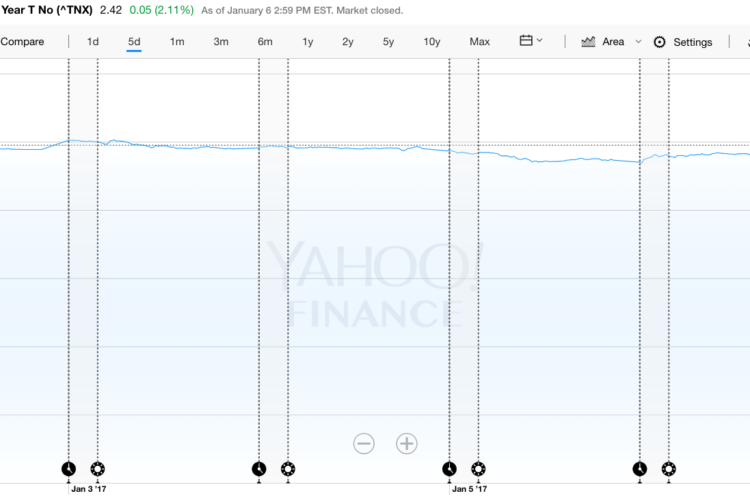Click the gear marker right of Jan 5 '17
The height and width of the screenshot is (500, 750).
[478, 469]
